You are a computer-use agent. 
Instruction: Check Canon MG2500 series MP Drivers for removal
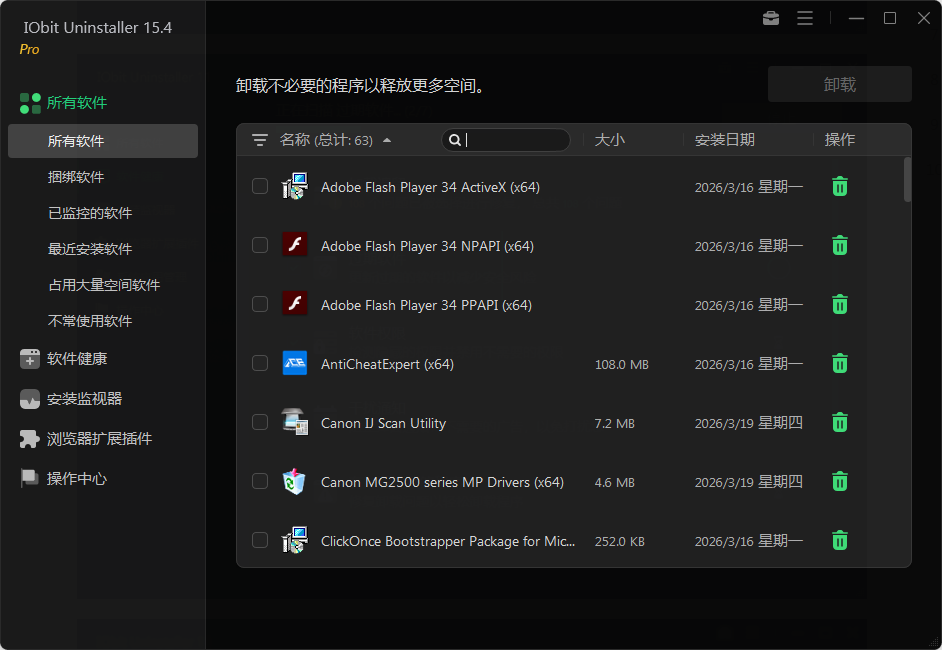coord(260,481)
